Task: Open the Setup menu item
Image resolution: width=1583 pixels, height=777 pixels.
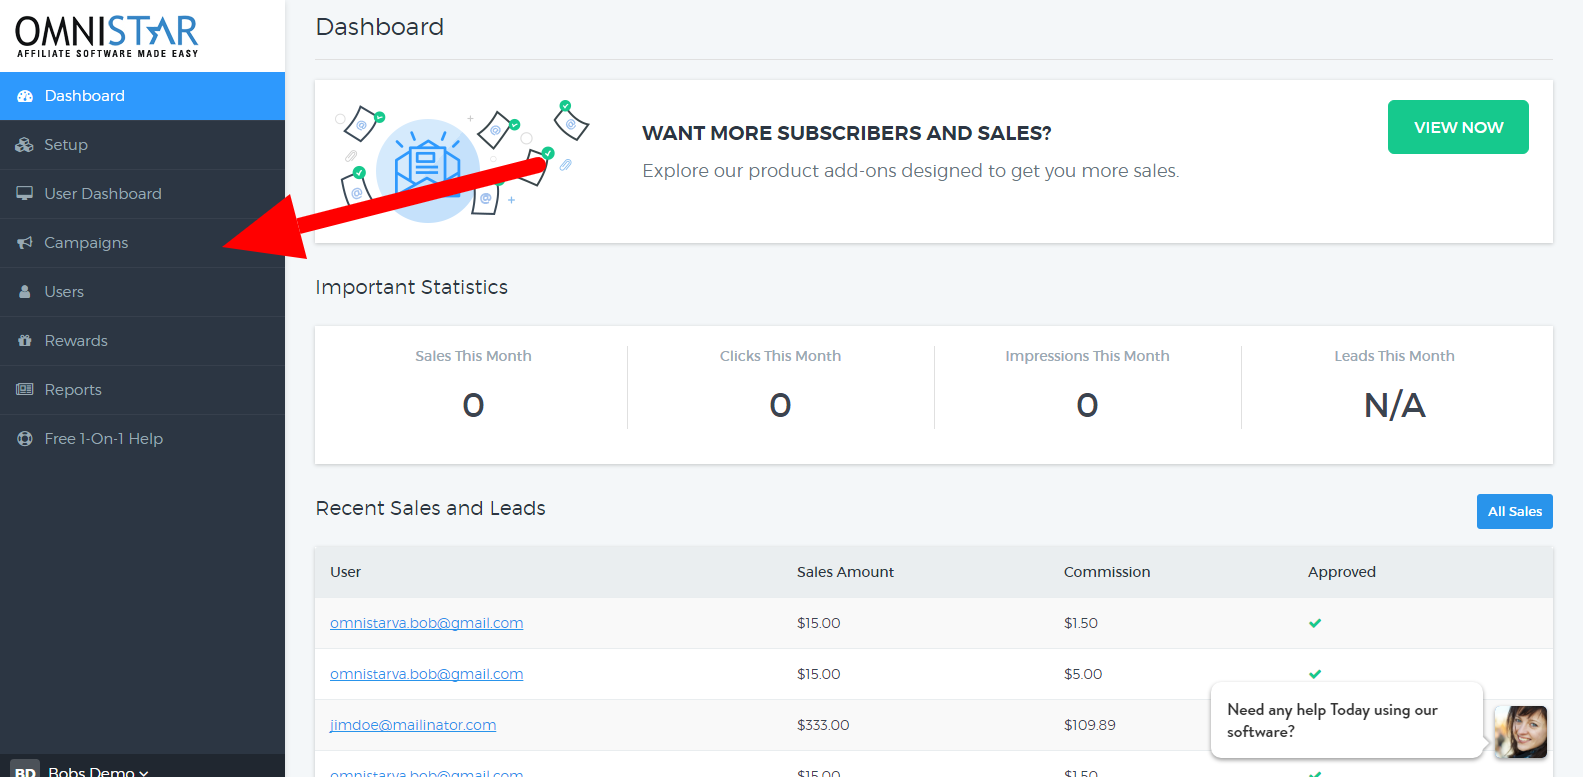Action: [142, 145]
